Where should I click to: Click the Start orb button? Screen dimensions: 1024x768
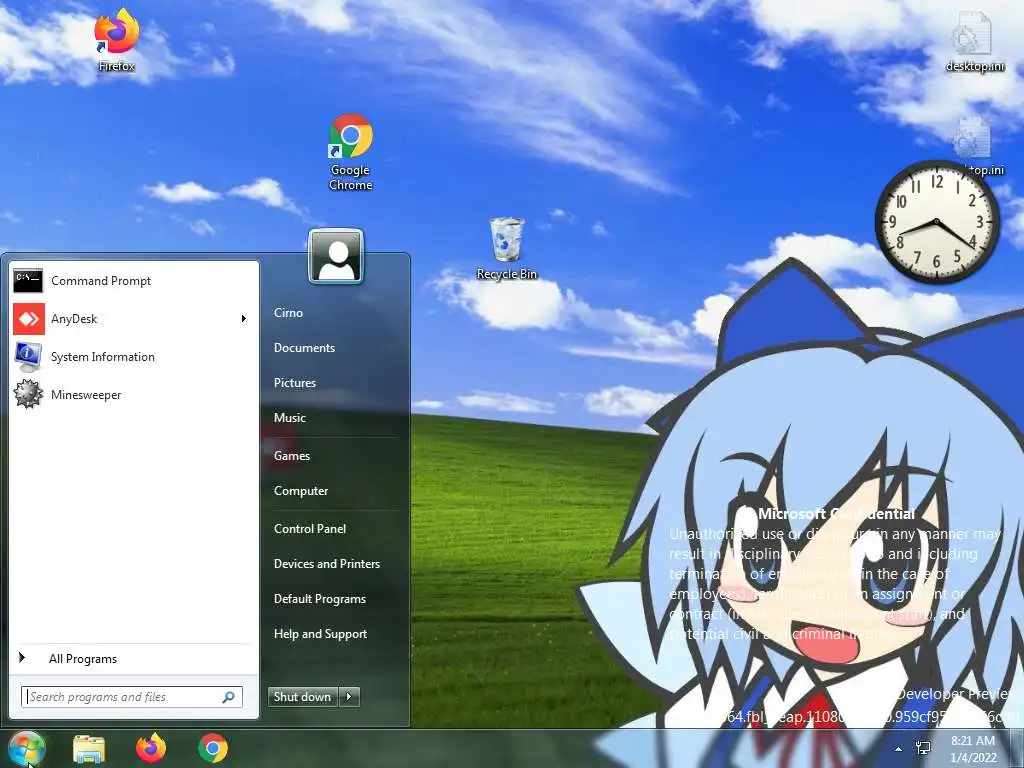click(26, 748)
